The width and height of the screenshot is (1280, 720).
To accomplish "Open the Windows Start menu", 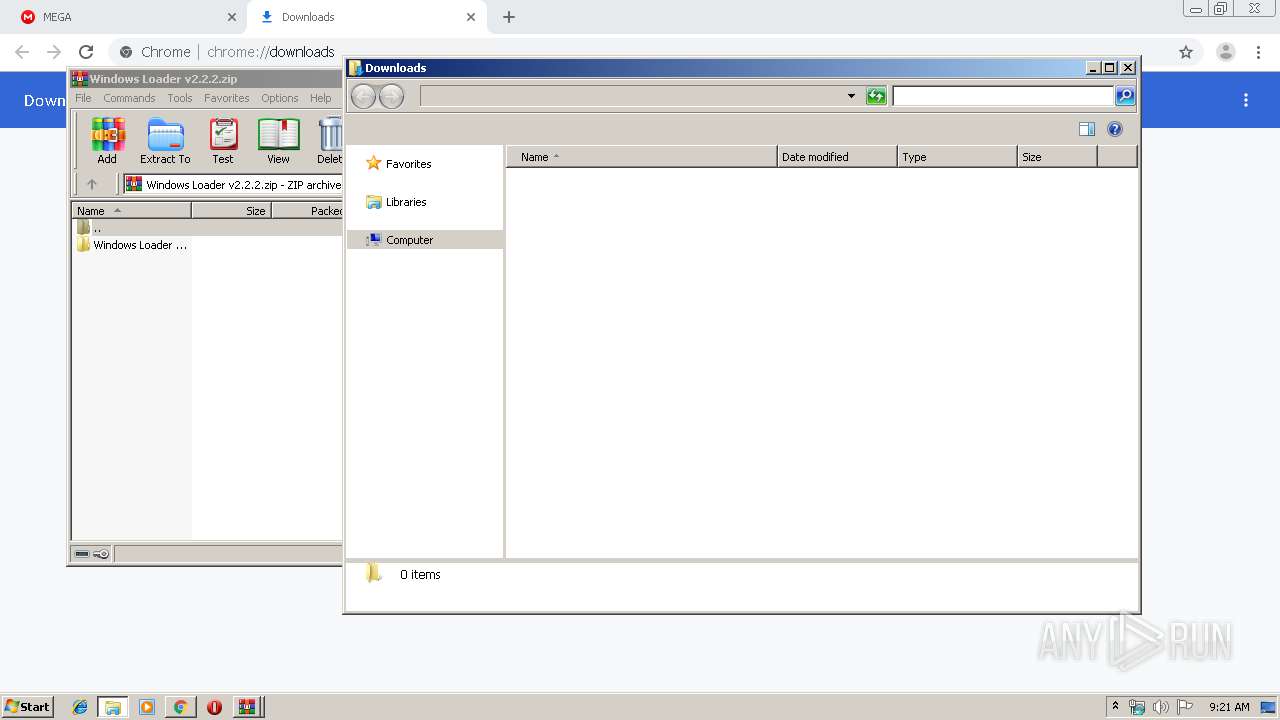I will 28,706.
